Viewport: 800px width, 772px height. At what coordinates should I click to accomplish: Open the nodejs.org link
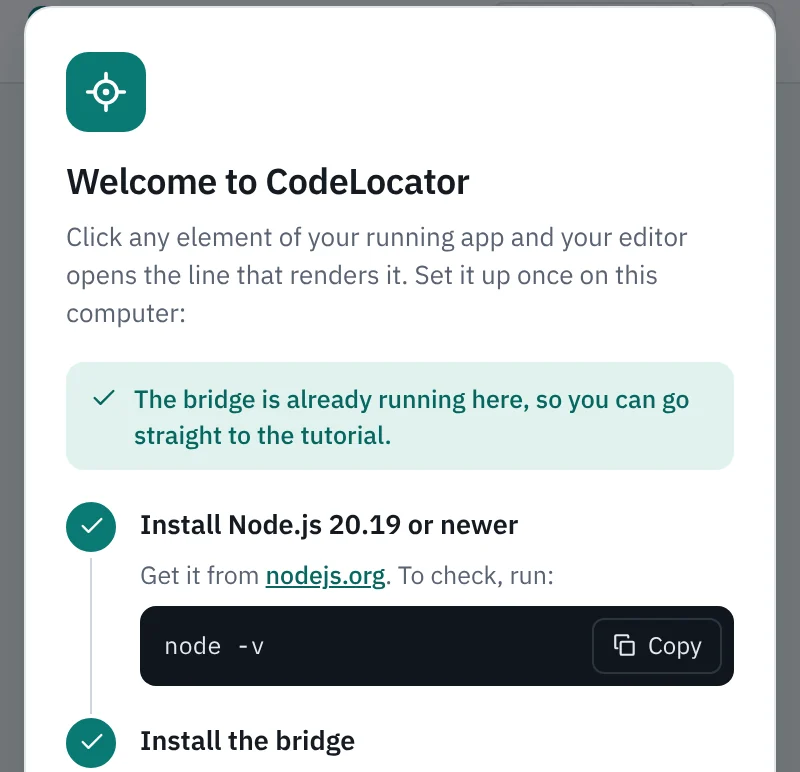coord(326,576)
